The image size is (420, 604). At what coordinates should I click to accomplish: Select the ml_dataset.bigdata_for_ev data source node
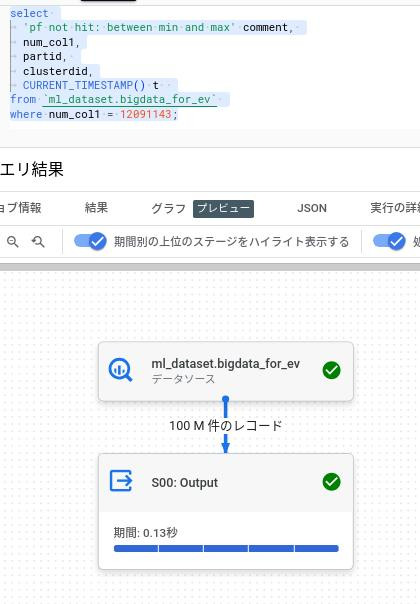(x=226, y=371)
